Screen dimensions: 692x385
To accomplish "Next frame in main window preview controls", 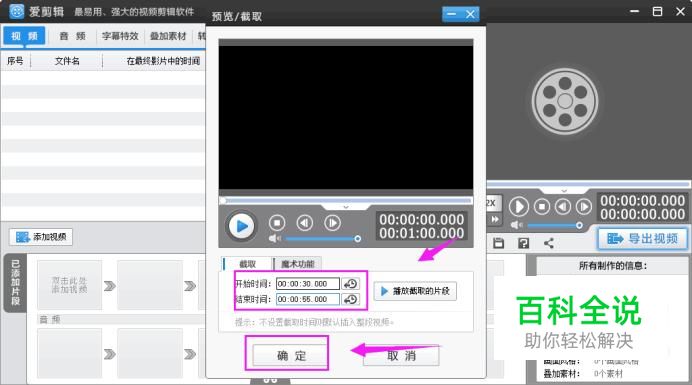I will (x=584, y=207).
